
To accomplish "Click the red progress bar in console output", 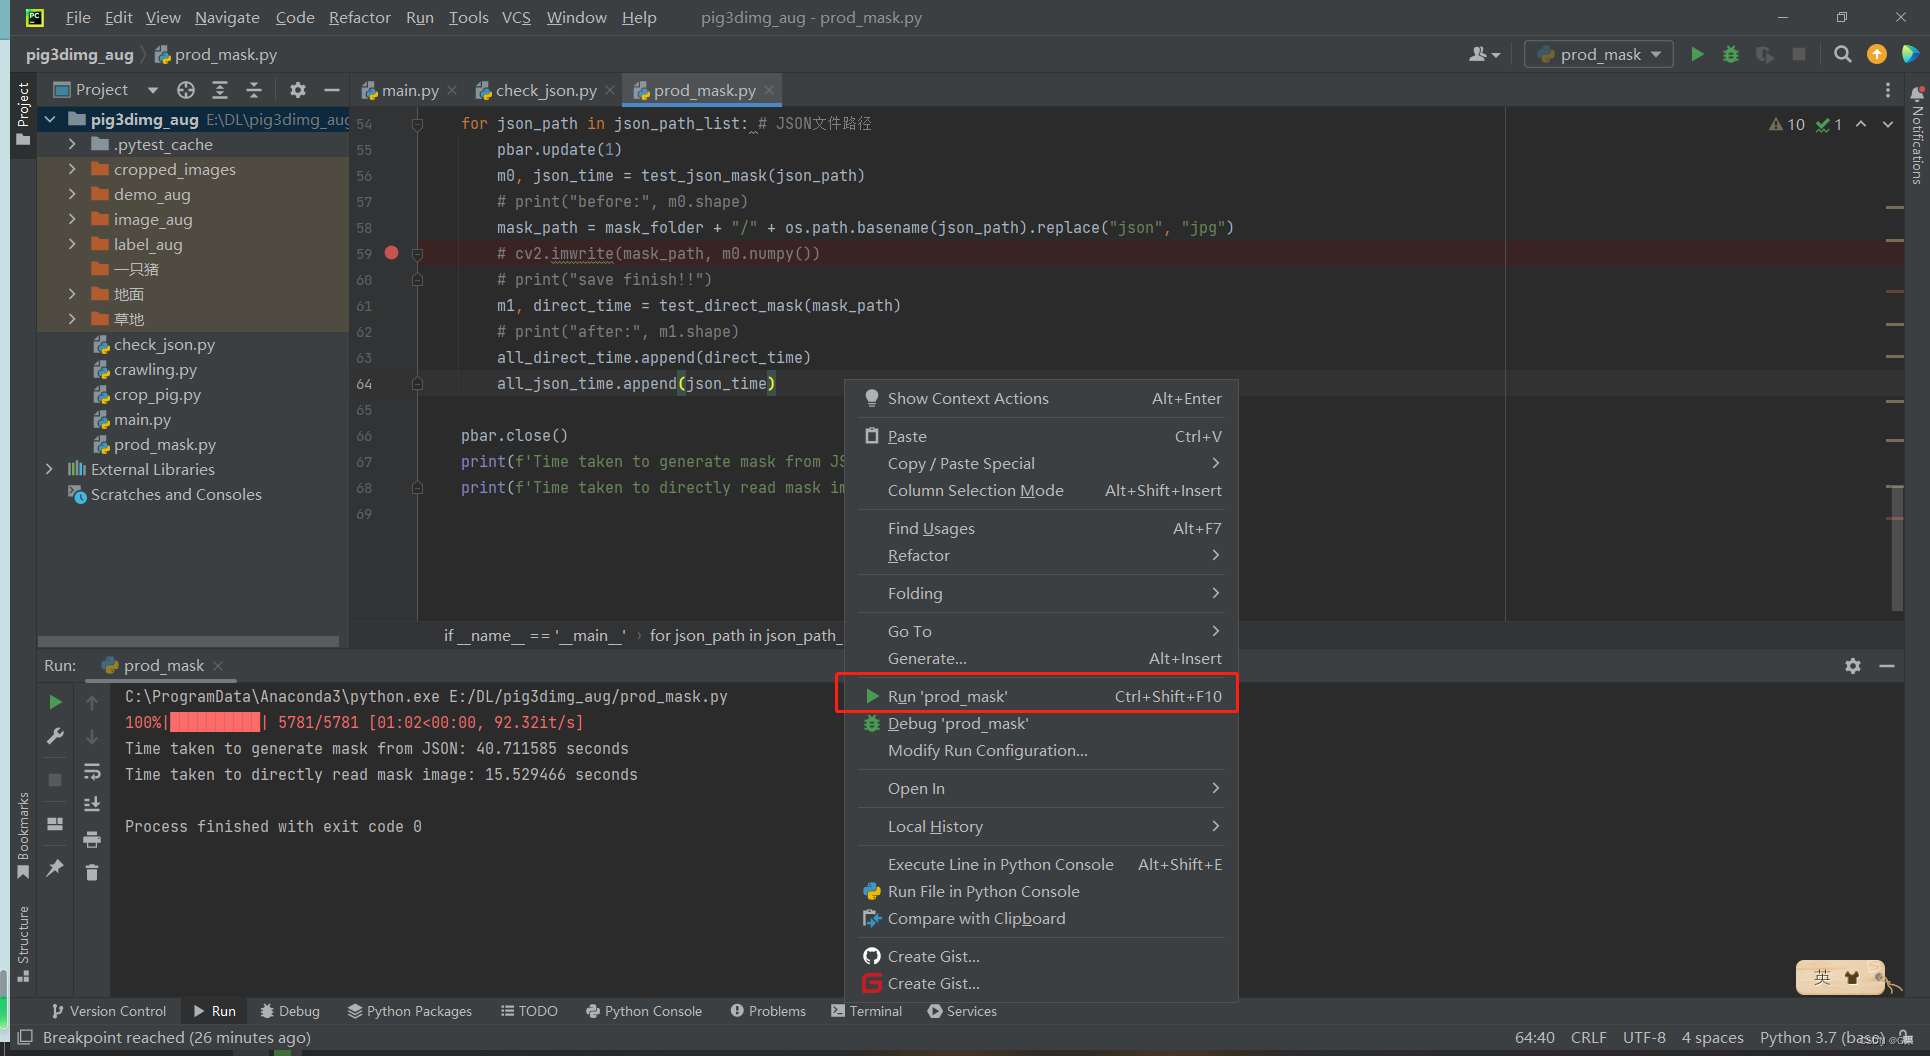I will (x=215, y=722).
